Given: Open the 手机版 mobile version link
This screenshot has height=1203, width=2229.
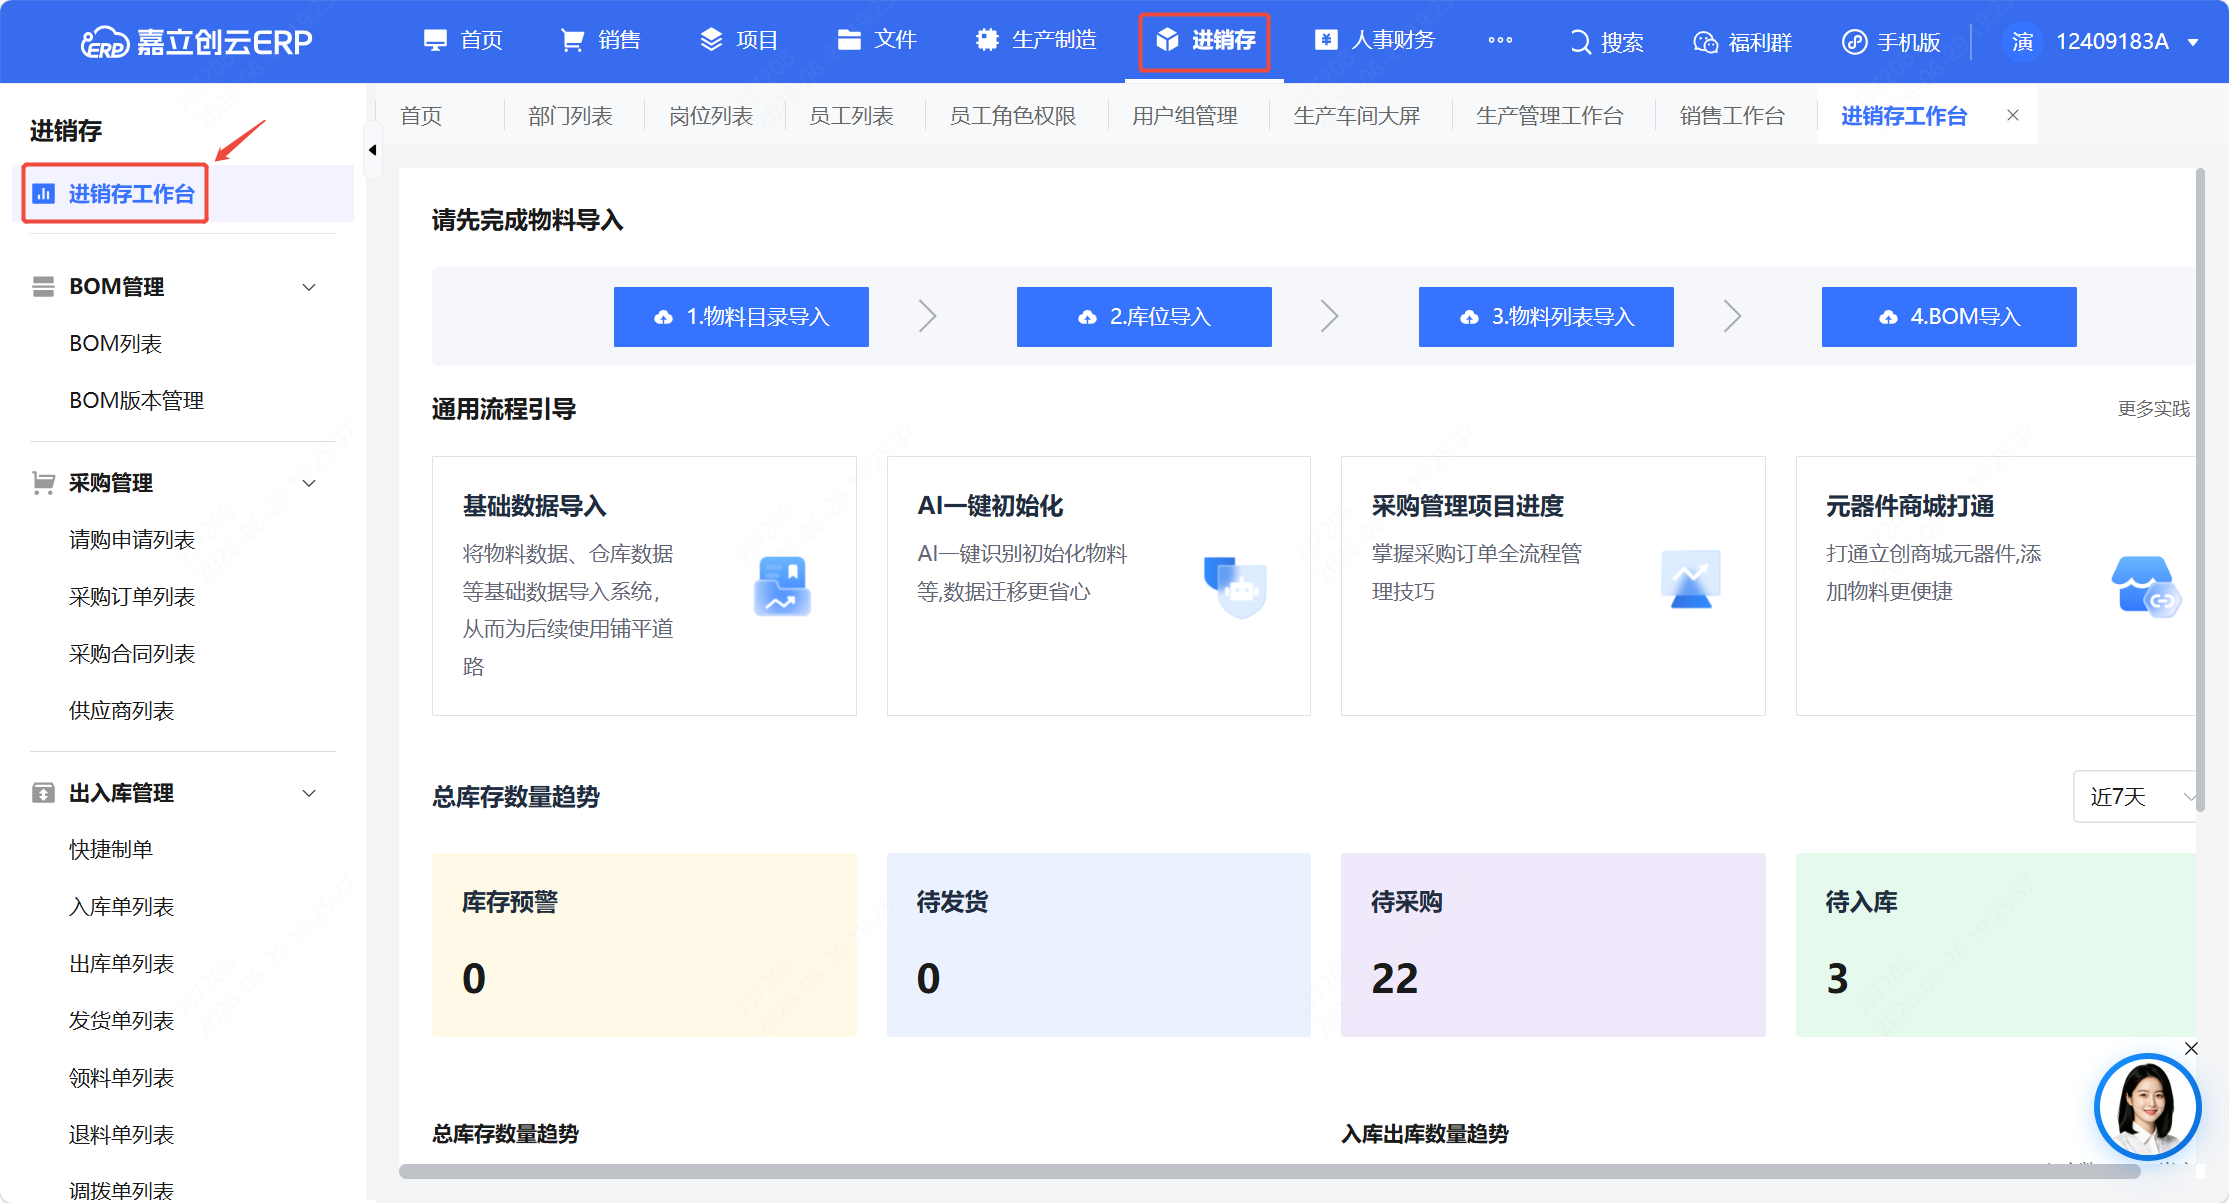Looking at the screenshot, I should pos(1891,42).
